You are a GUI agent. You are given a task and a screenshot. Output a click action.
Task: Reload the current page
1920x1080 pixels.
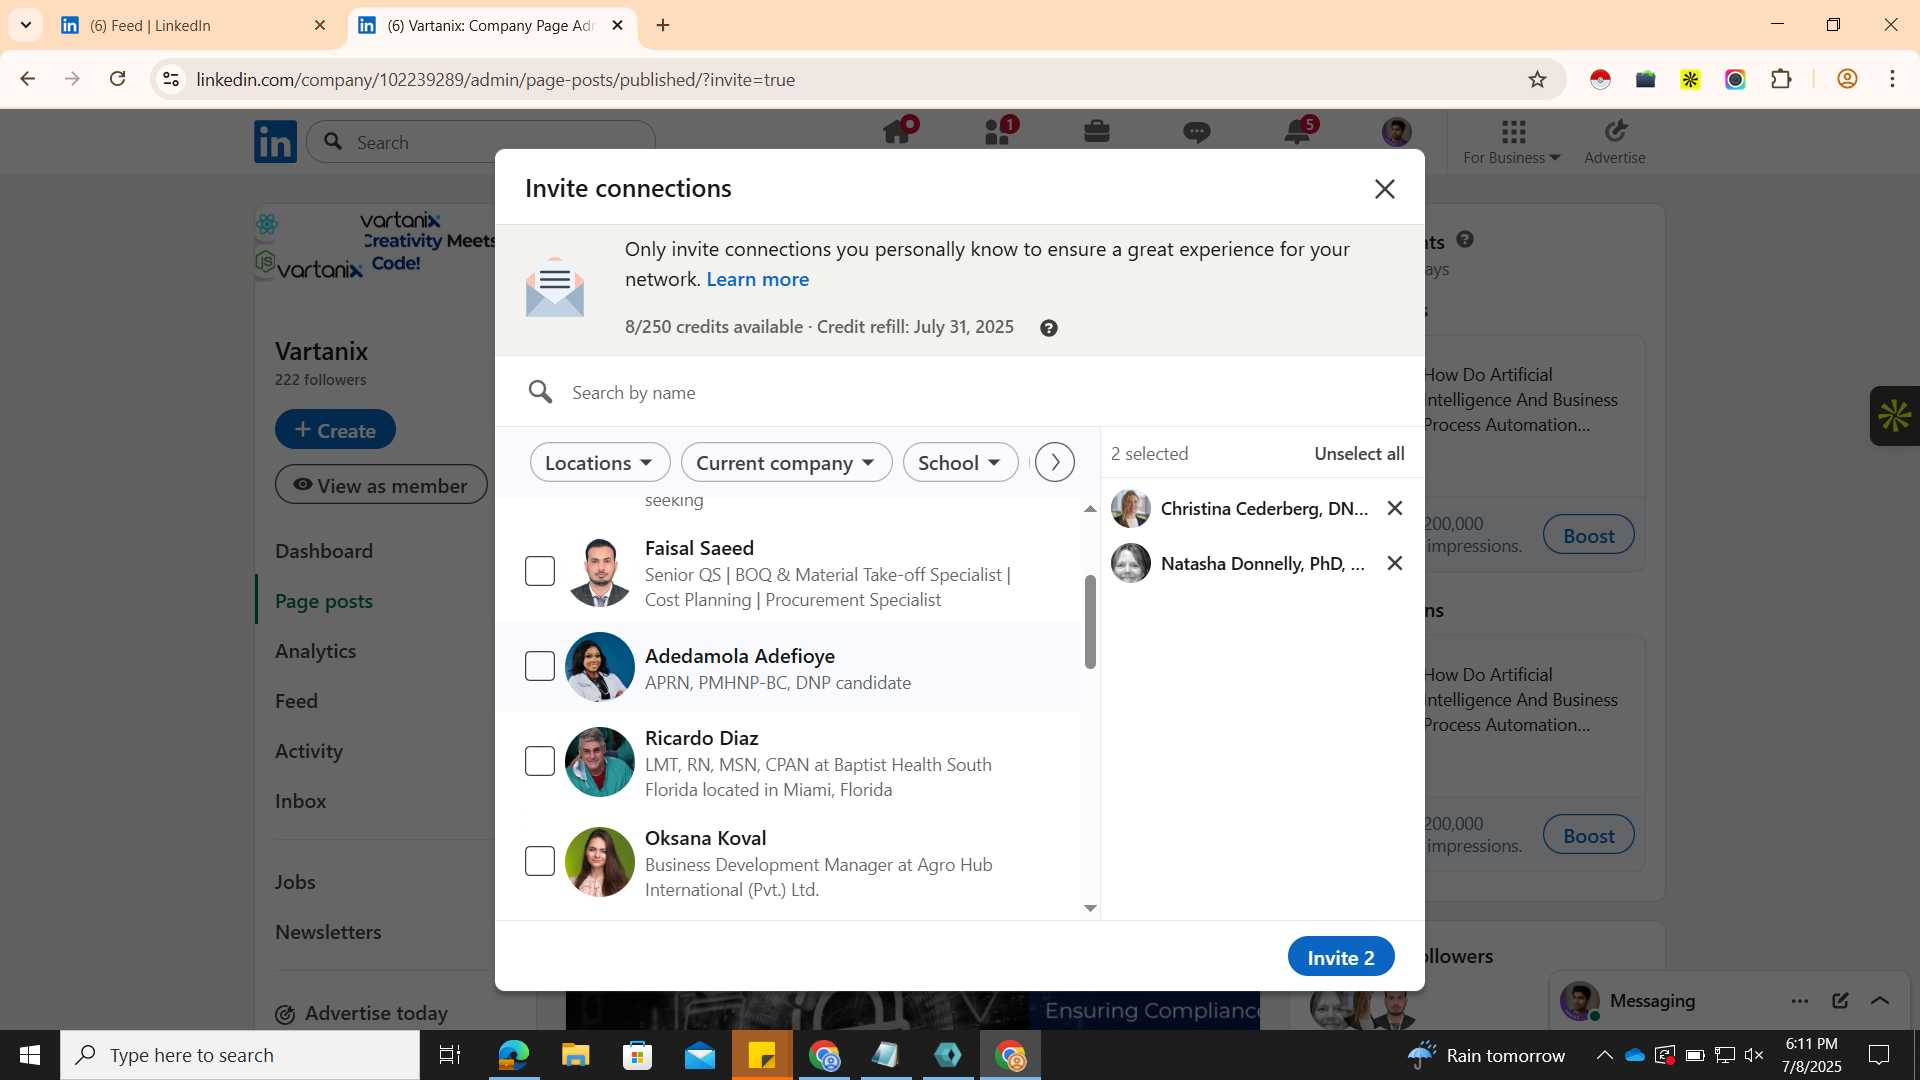point(118,79)
